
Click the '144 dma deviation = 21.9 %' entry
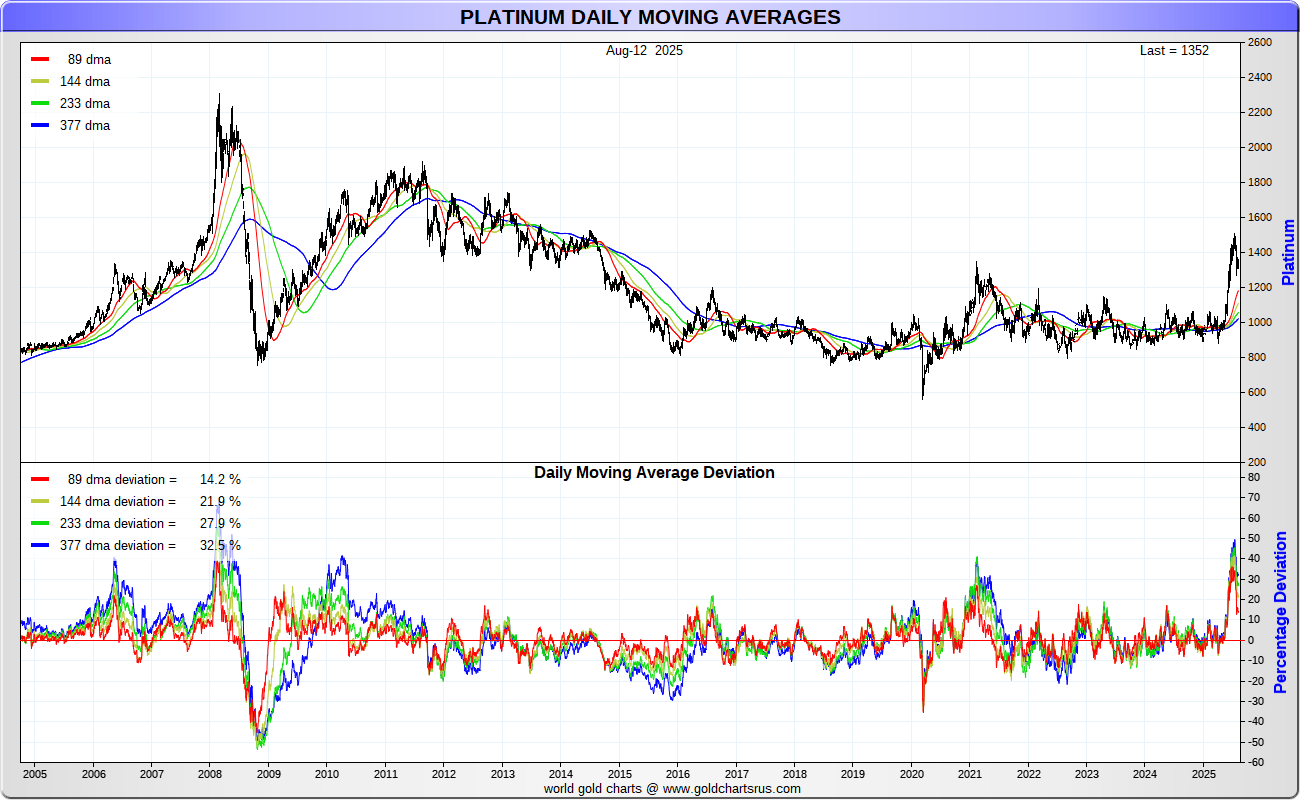click(150, 501)
